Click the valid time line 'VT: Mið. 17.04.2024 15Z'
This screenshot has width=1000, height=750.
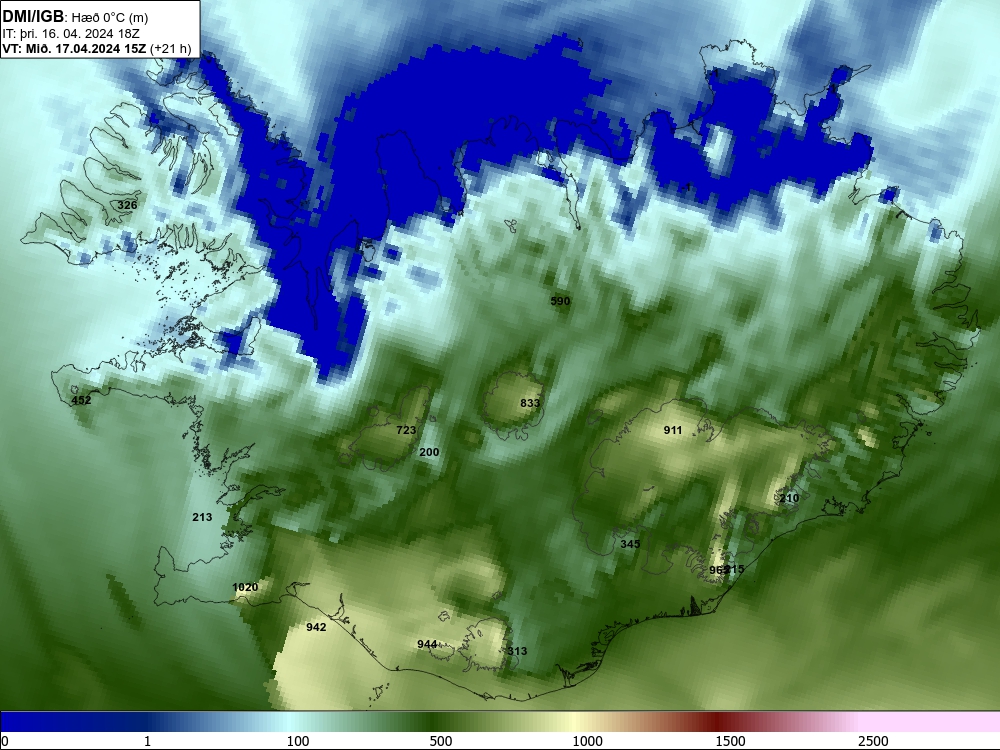point(75,48)
